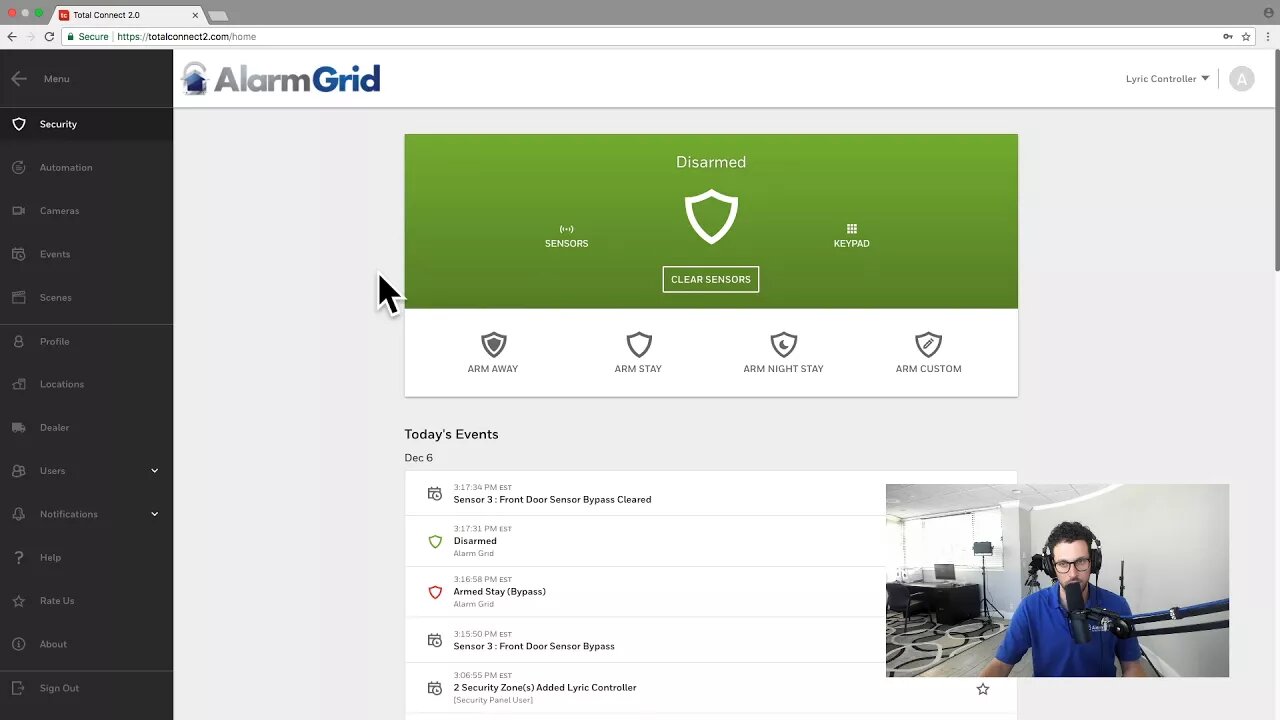Expand the Users submenu chevron
Viewport: 1280px width, 720px height.
click(154, 471)
